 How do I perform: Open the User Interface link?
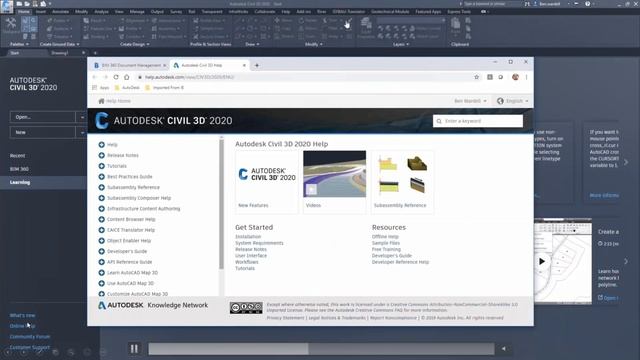coord(251,256)
